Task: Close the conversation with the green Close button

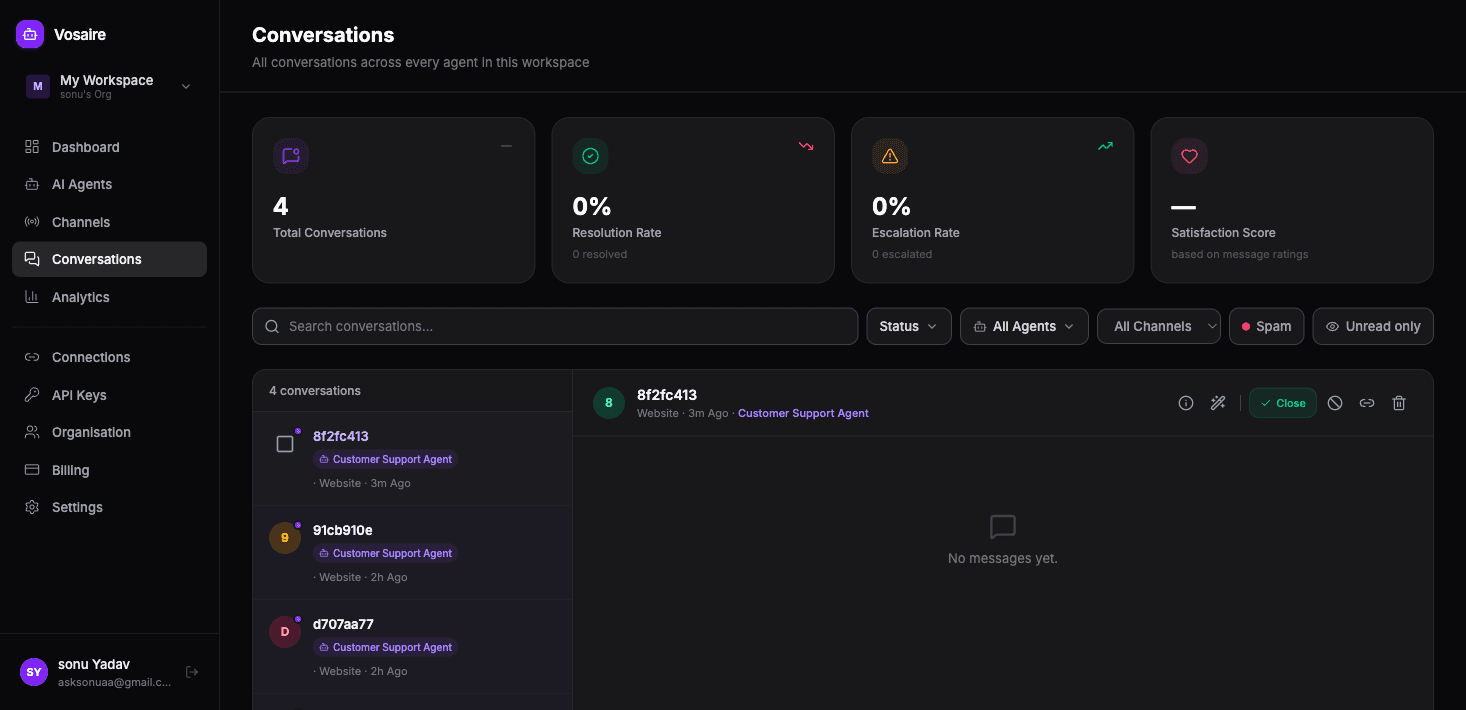Action: click(1283, 403)
